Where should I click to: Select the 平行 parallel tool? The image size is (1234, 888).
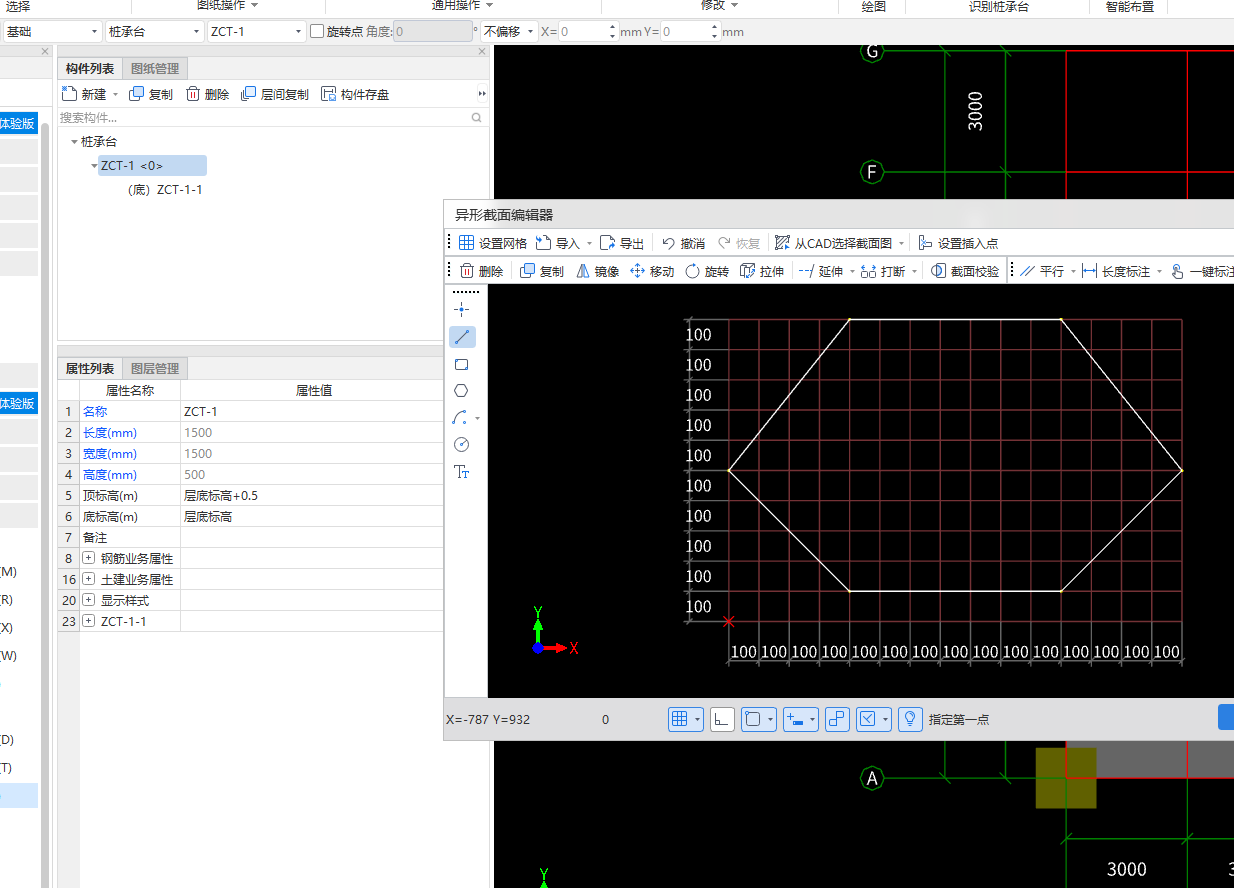point(1042,271)
